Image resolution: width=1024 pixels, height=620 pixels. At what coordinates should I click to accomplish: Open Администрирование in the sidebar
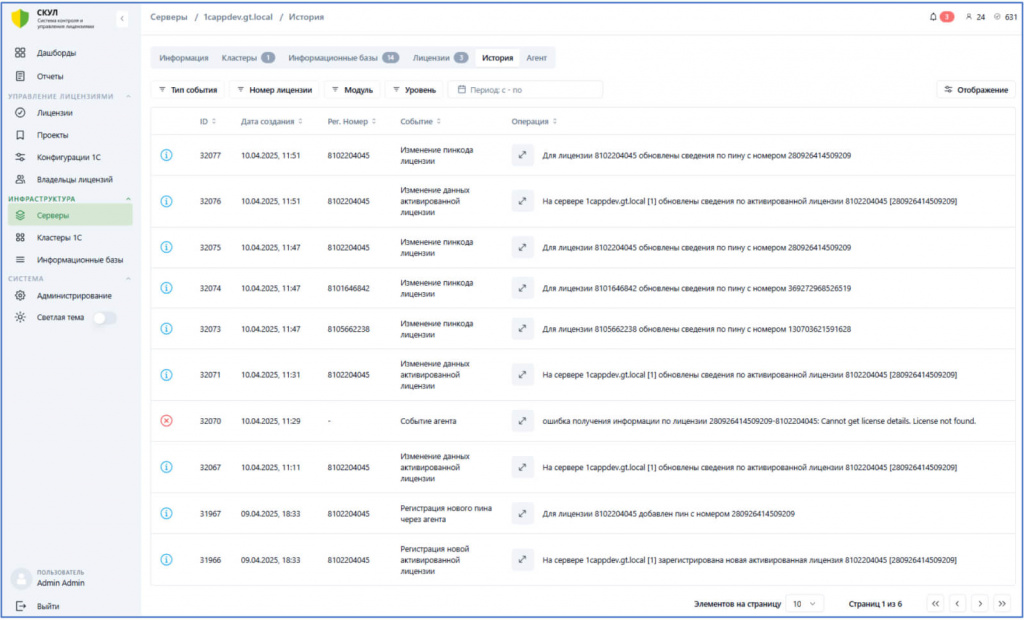(x=70, y=296)
